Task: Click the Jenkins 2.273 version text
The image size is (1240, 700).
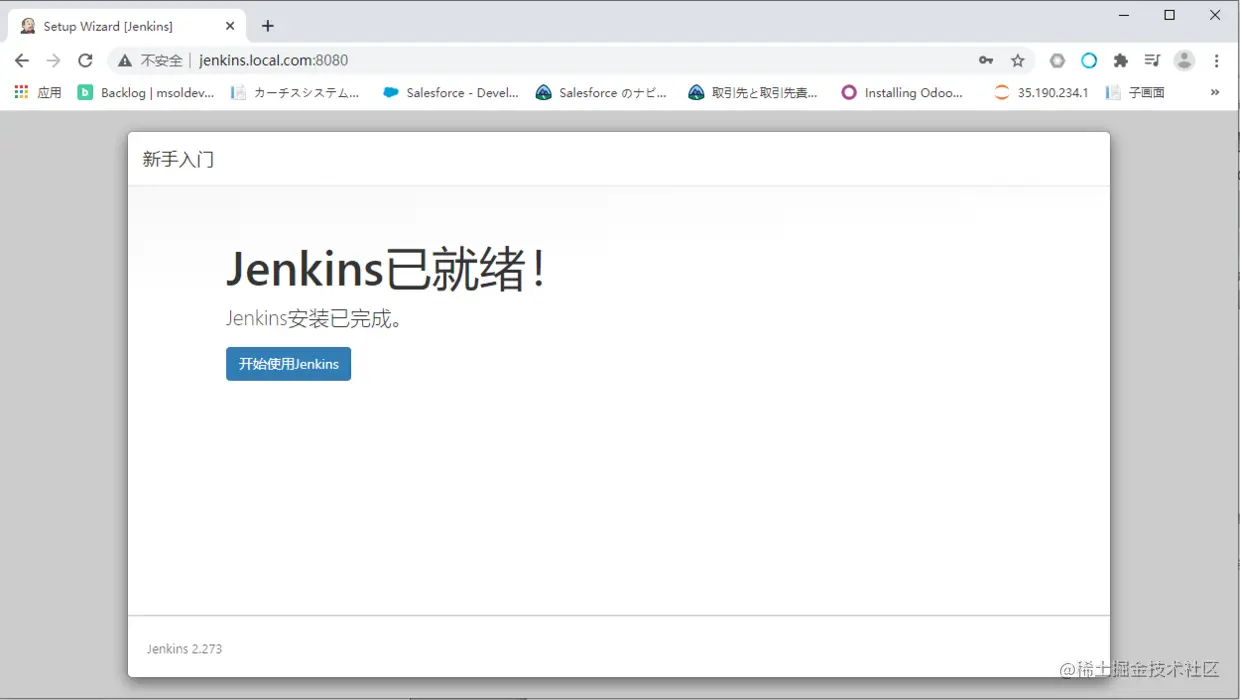Action: click(184, 649)
